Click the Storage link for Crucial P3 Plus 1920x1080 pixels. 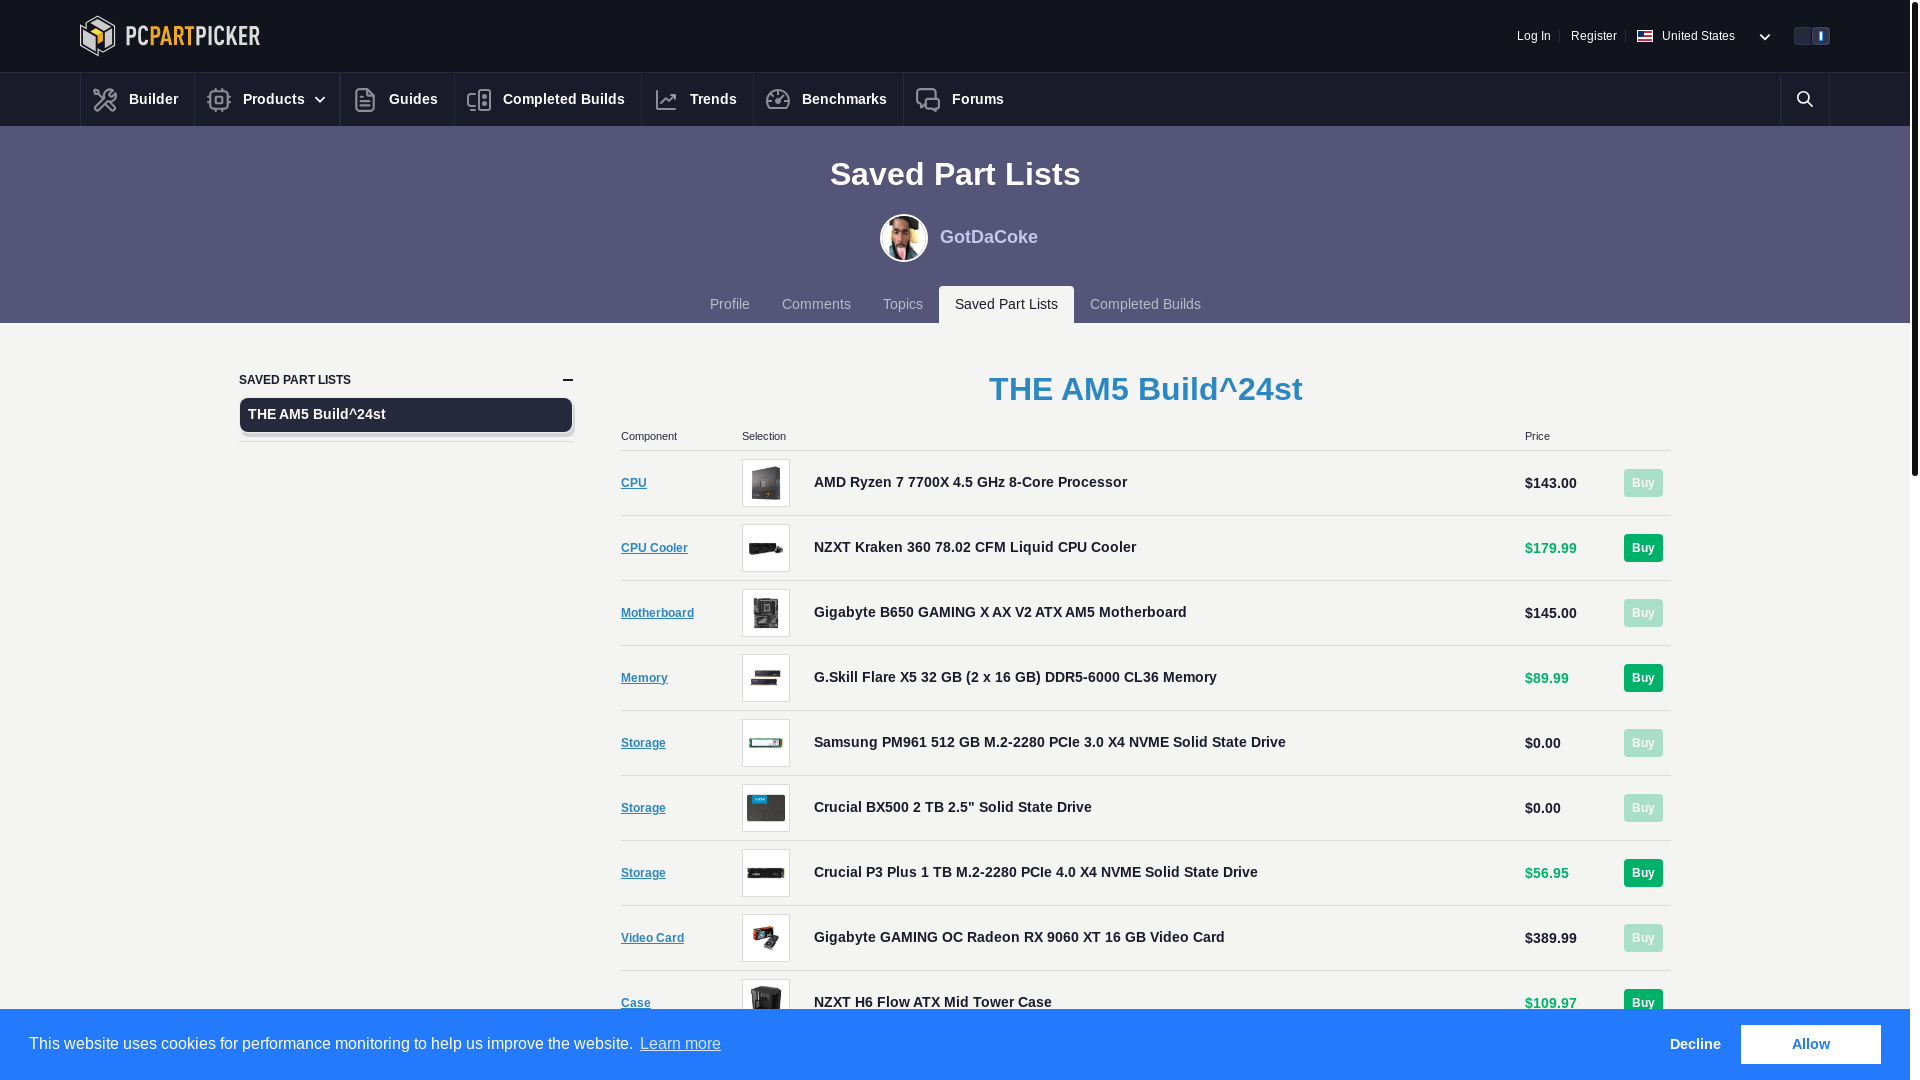coord(643,873)
